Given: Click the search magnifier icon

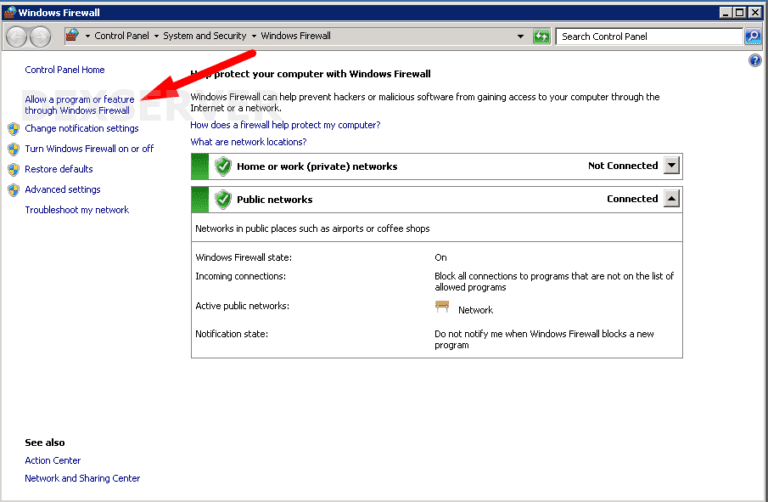Looking at the screenshot, I should tap(753, 36).
